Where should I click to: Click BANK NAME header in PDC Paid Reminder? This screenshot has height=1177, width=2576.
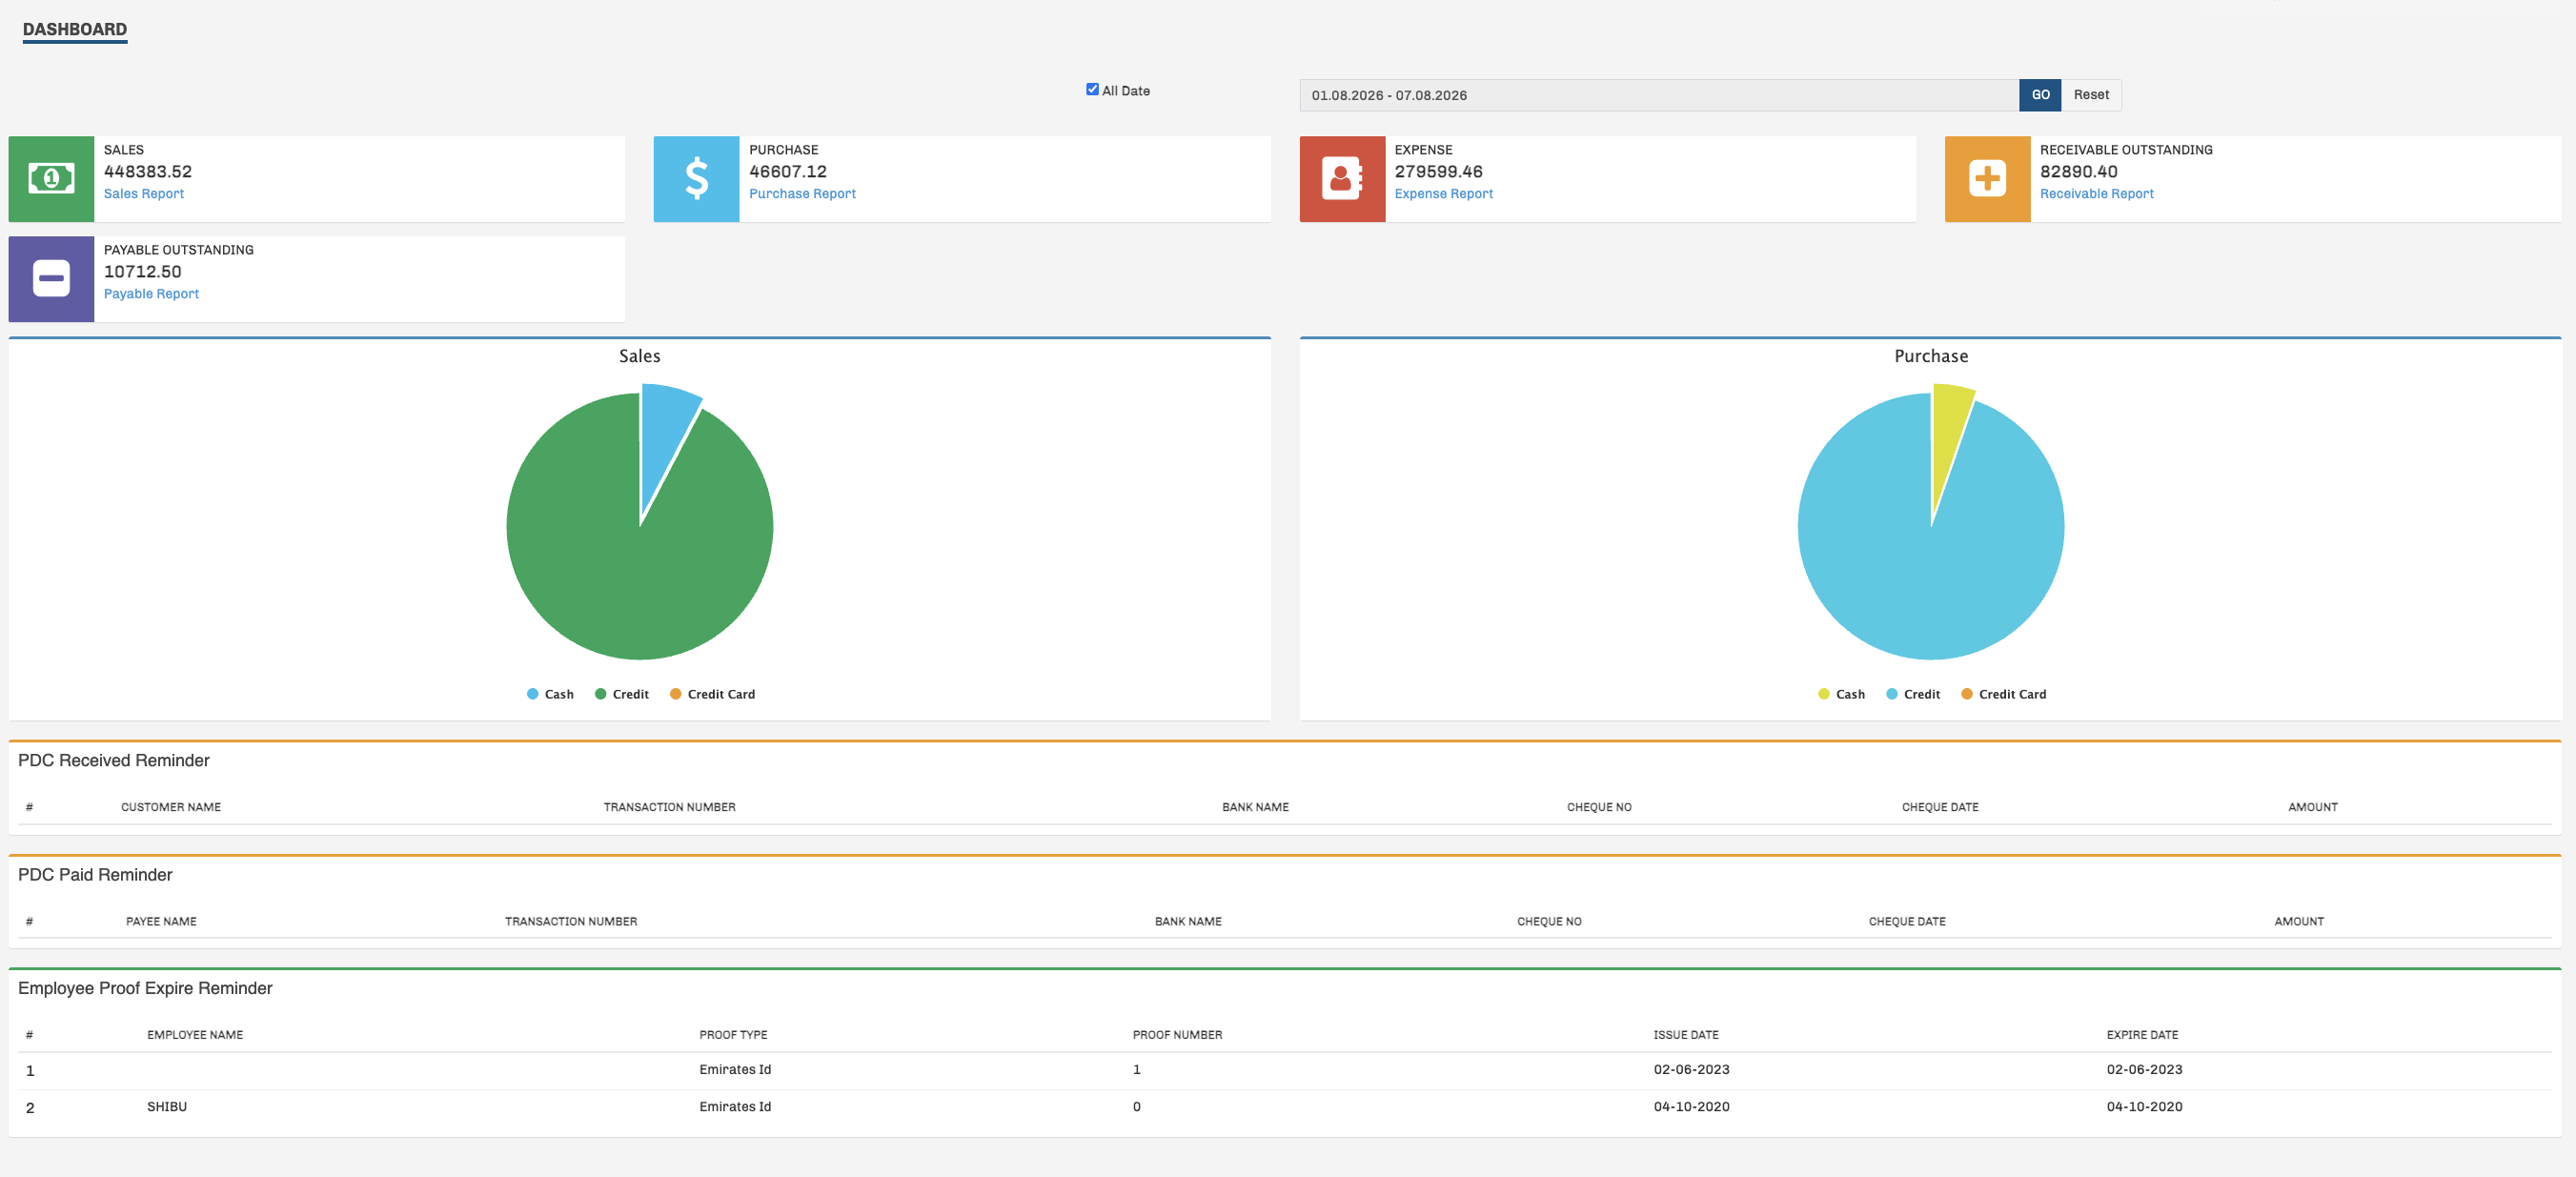click(1188, 921)
